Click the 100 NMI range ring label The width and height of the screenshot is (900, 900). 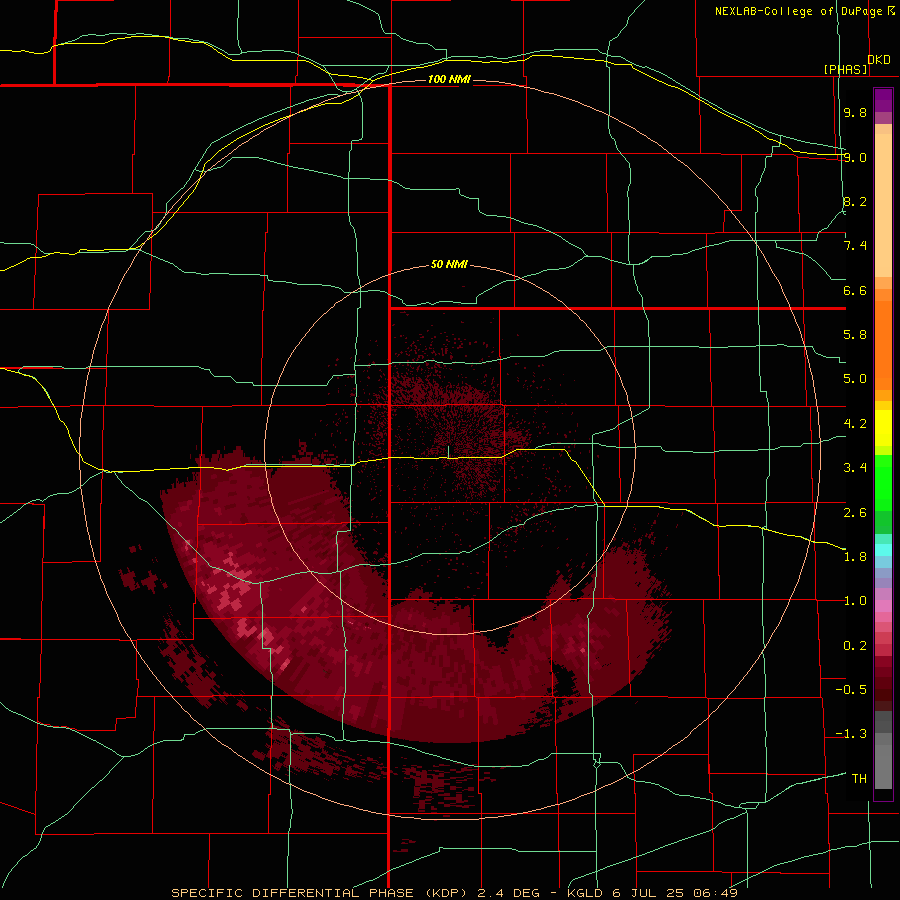449,79
